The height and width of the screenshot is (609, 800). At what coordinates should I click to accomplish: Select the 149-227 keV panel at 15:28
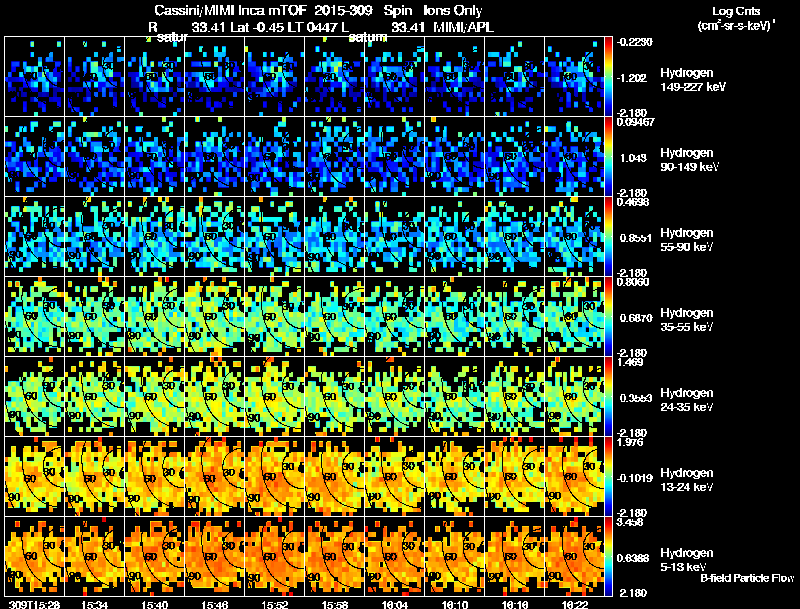35,77
